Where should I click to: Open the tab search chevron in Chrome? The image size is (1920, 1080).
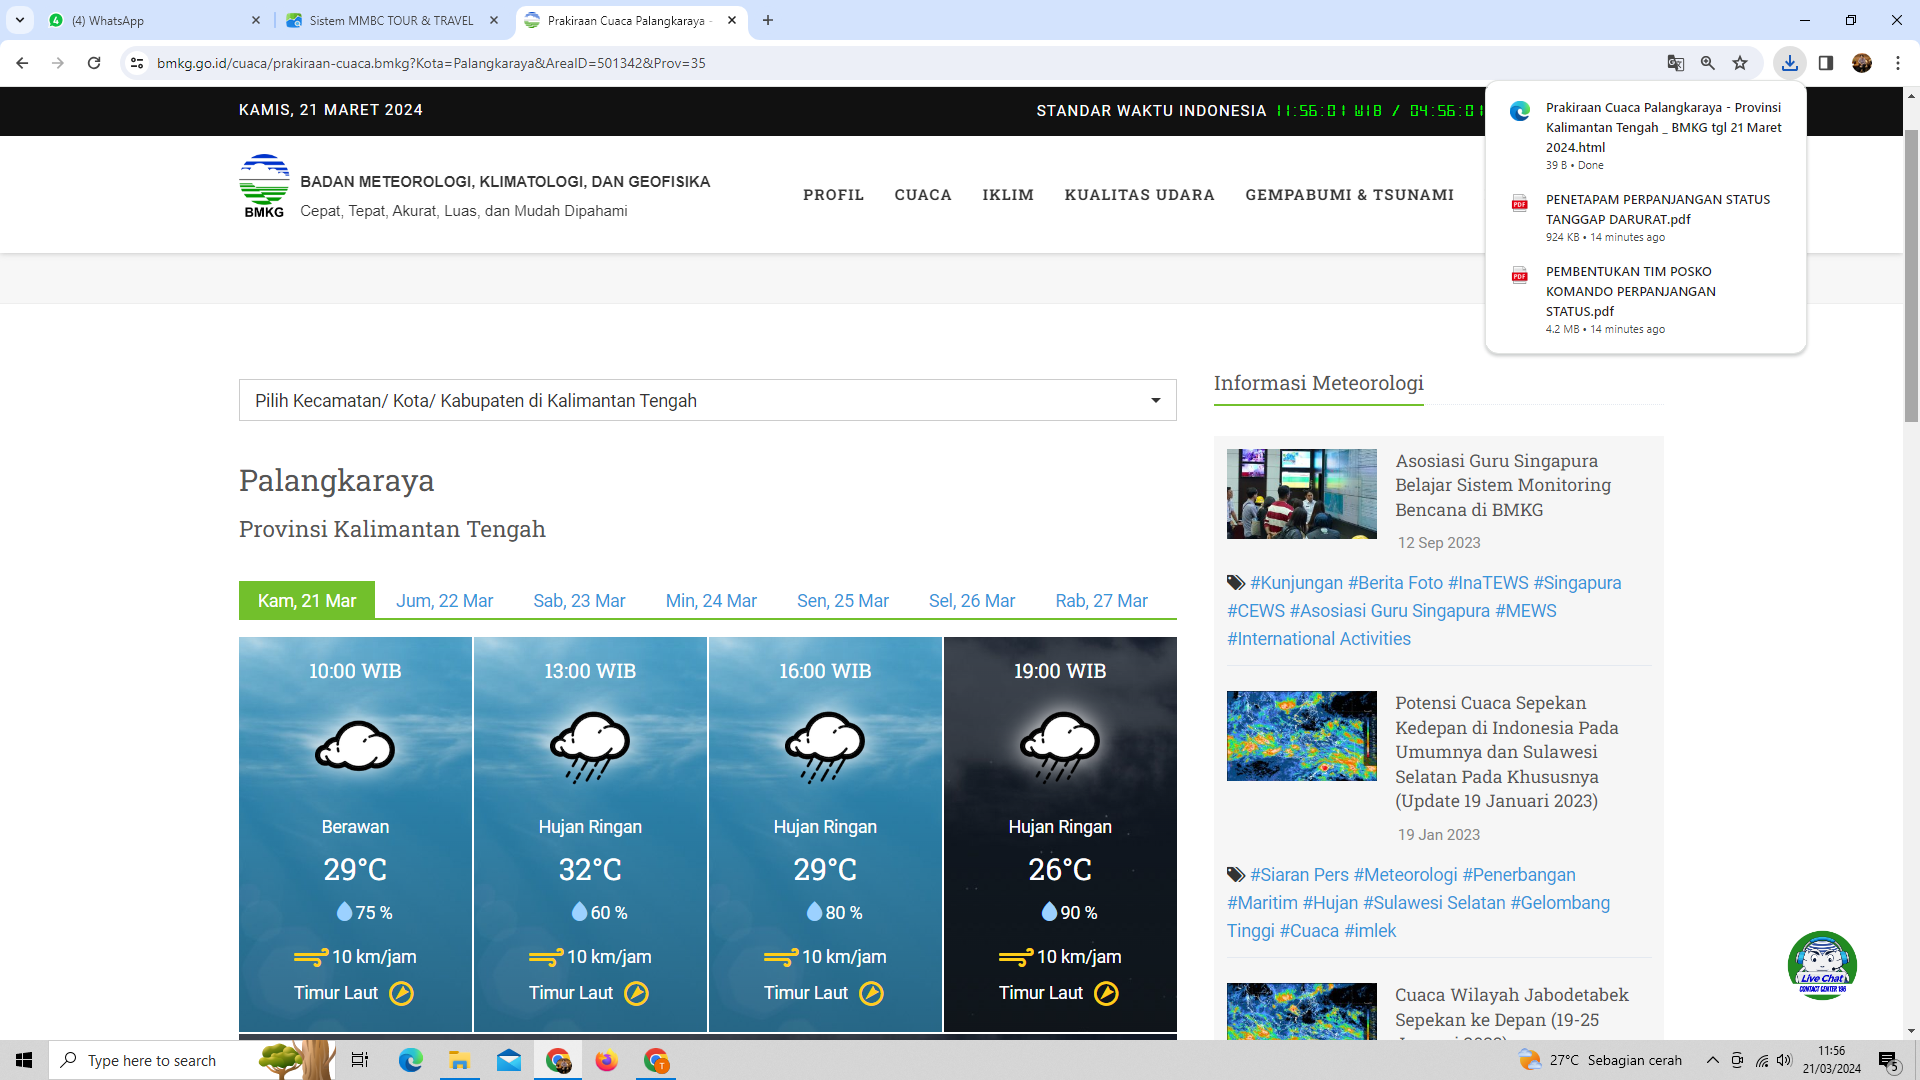point(20,20)
